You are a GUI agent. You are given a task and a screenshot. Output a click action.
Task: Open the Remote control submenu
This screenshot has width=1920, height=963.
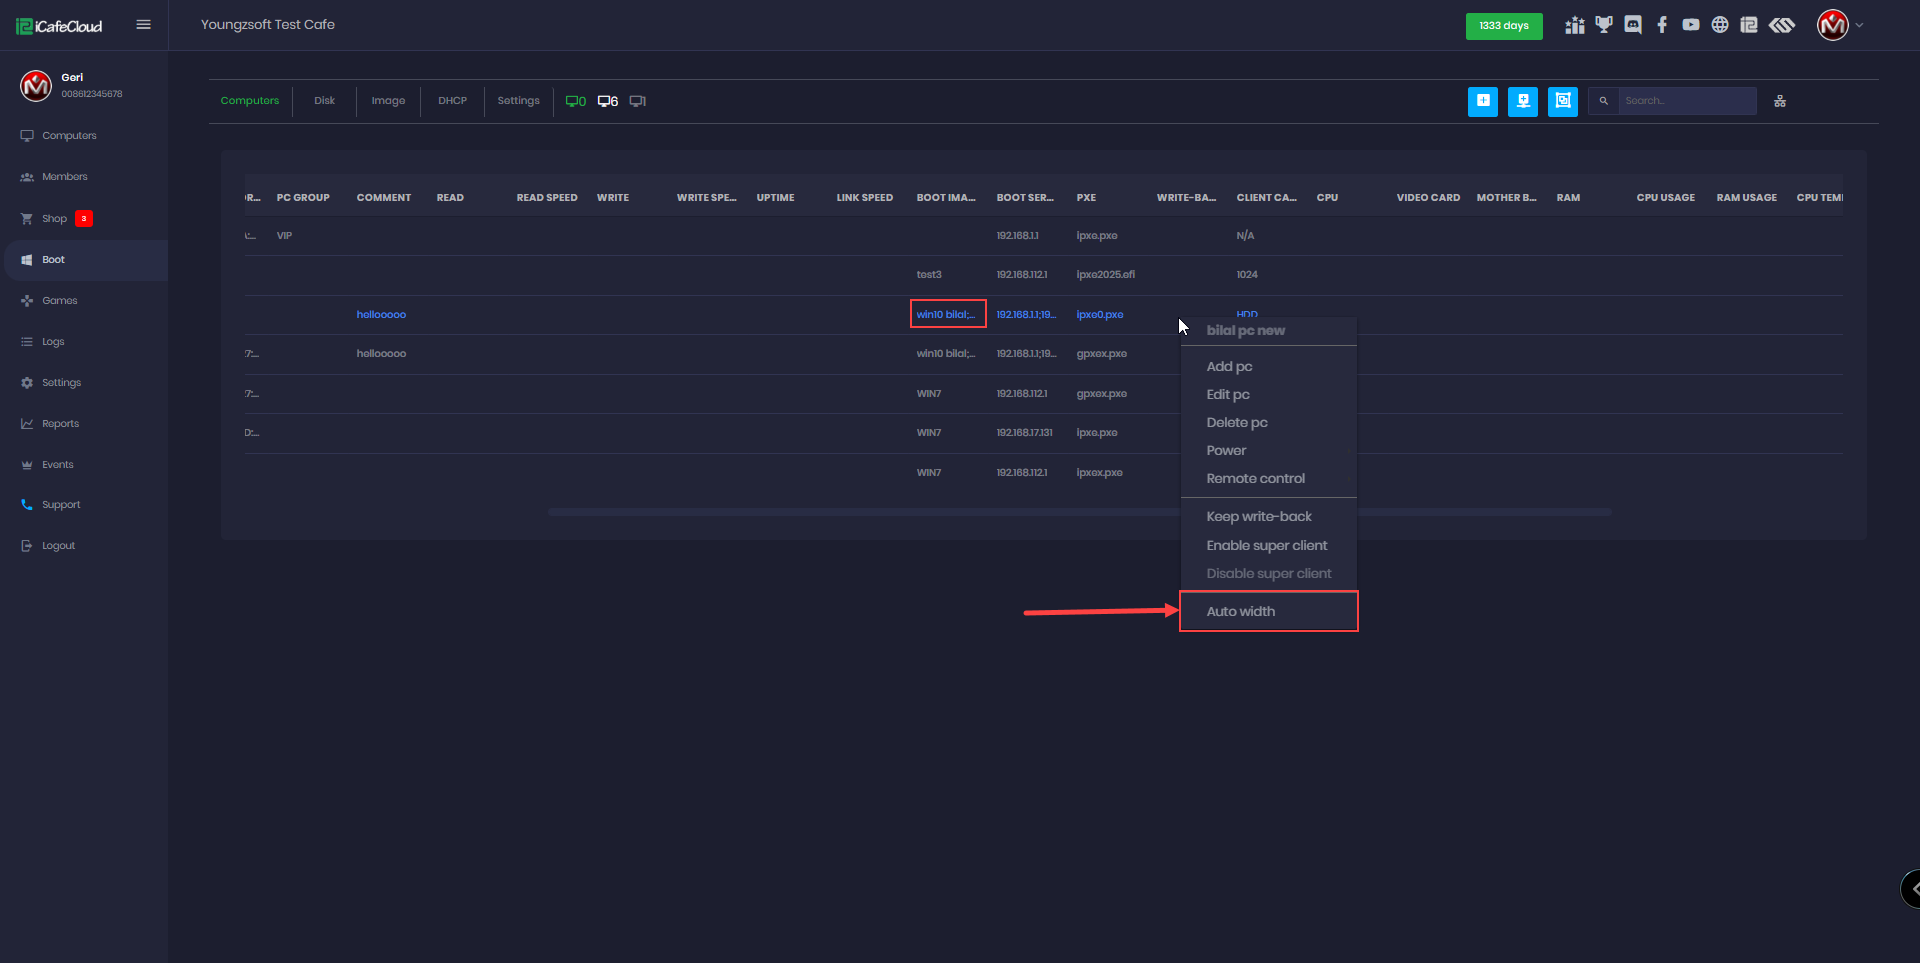coord(1255,479)
